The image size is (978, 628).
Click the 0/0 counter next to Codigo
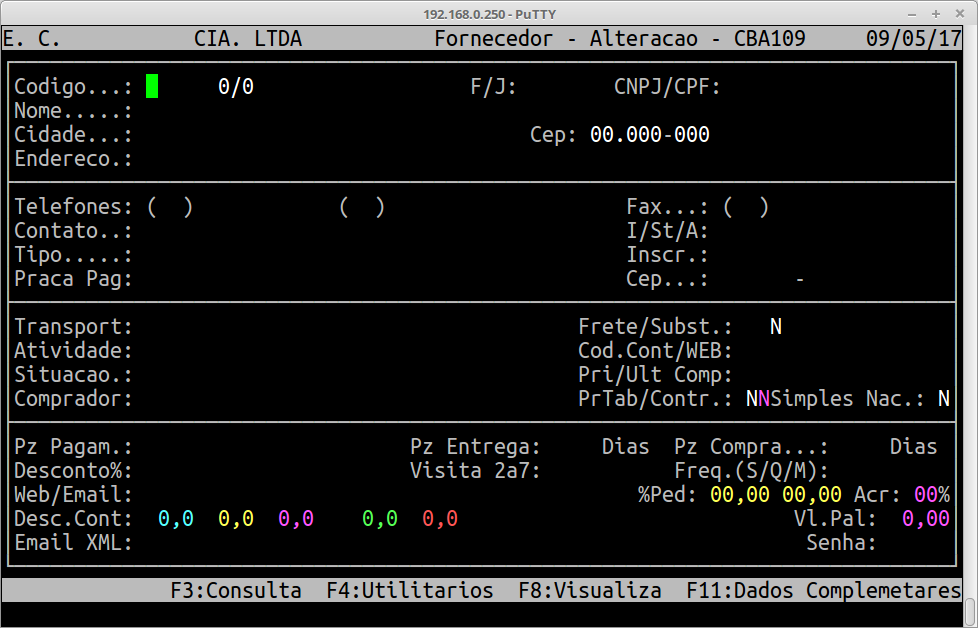(236, 87)
